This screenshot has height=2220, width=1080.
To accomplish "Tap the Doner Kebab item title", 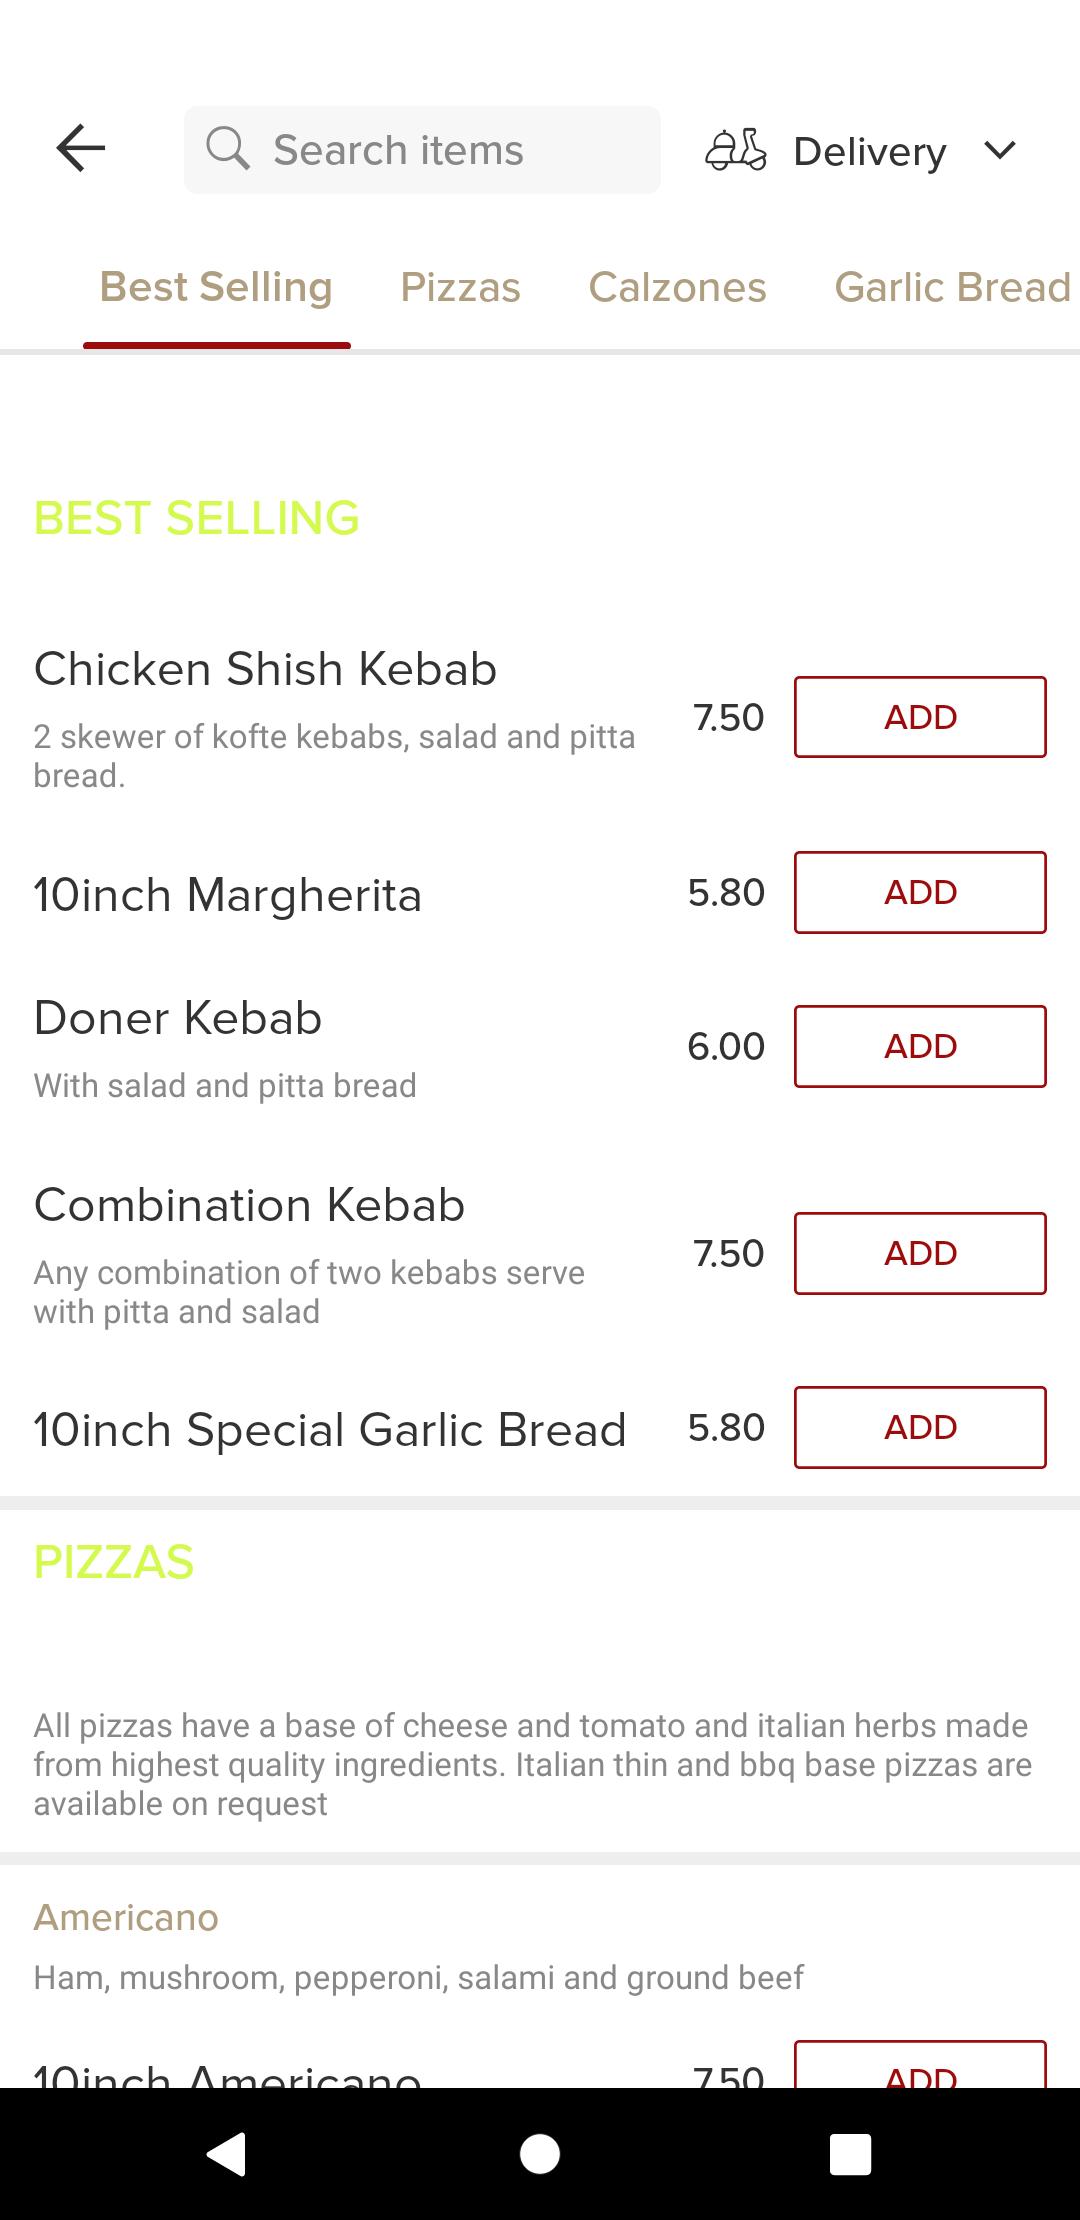I will (178, 1018).
